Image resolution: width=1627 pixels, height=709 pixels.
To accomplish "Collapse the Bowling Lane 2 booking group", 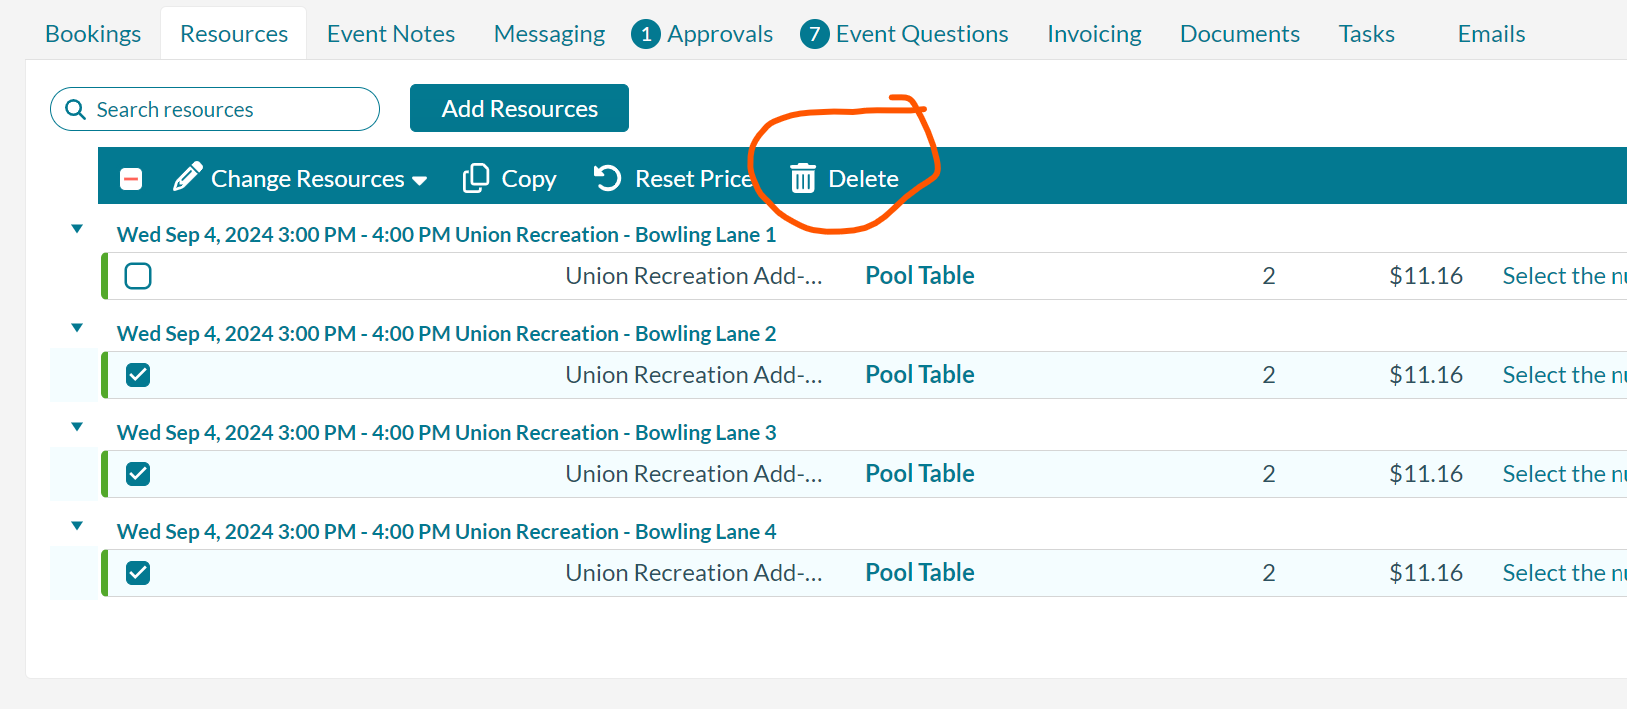I will tap(77, 328).
